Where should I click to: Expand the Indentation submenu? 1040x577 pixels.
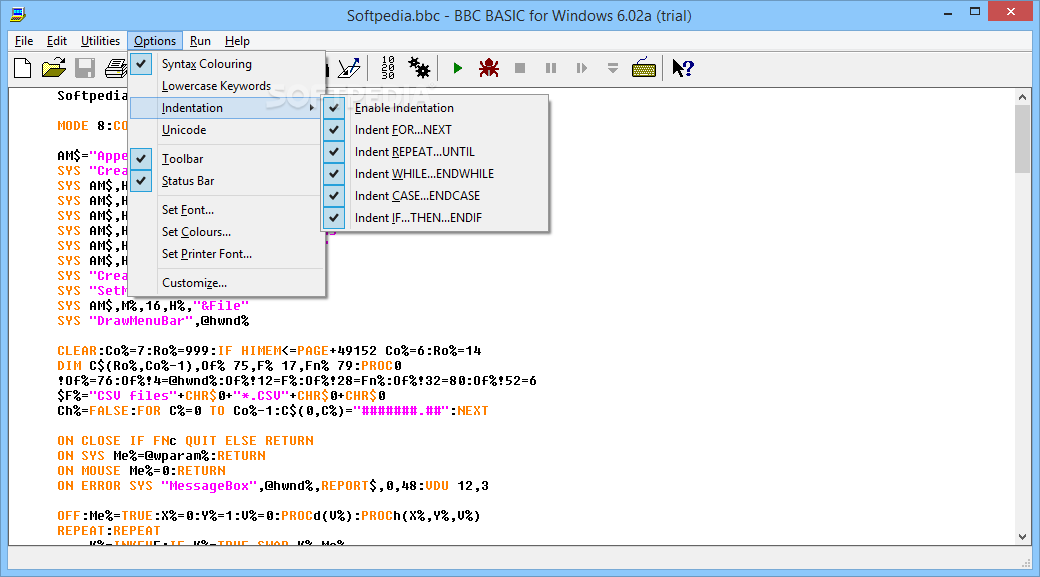tap(226, 107)
